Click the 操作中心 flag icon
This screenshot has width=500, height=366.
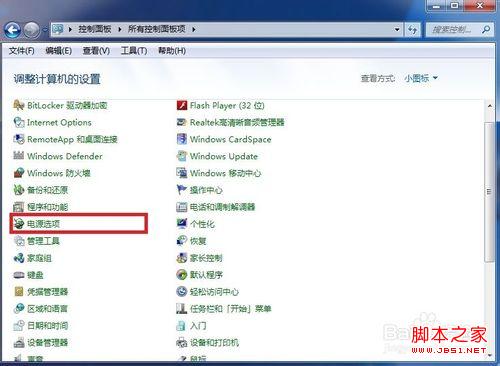[x=182, y=190]
